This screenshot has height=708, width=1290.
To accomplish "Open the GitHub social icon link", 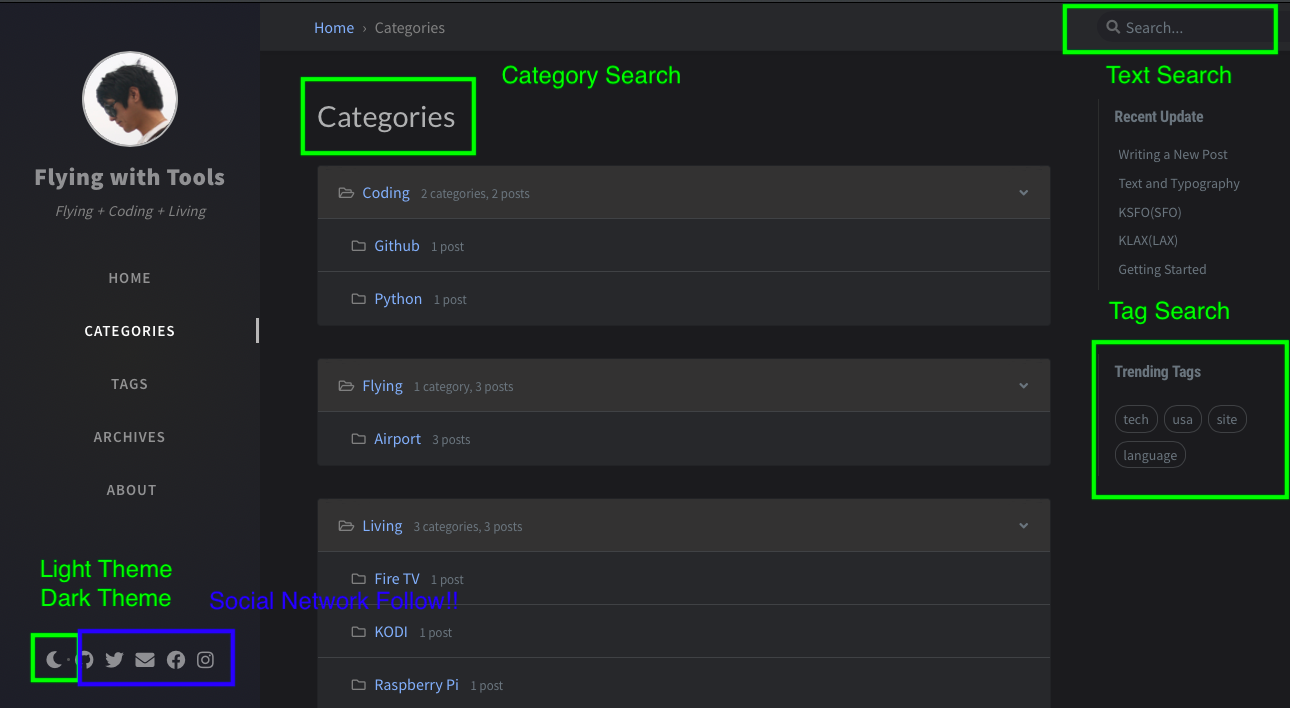I will (x=86, y=660).
